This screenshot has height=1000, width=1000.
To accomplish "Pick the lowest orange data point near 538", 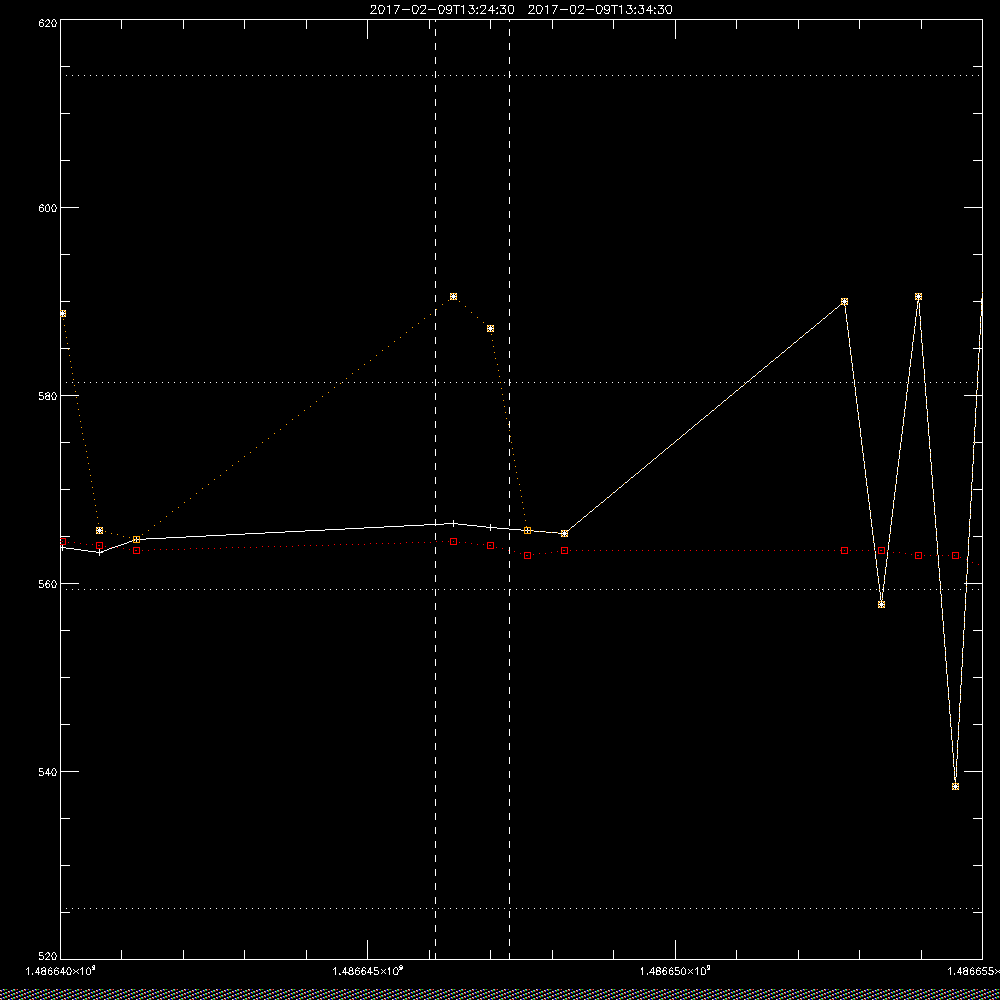I will (x=955, y=786).
